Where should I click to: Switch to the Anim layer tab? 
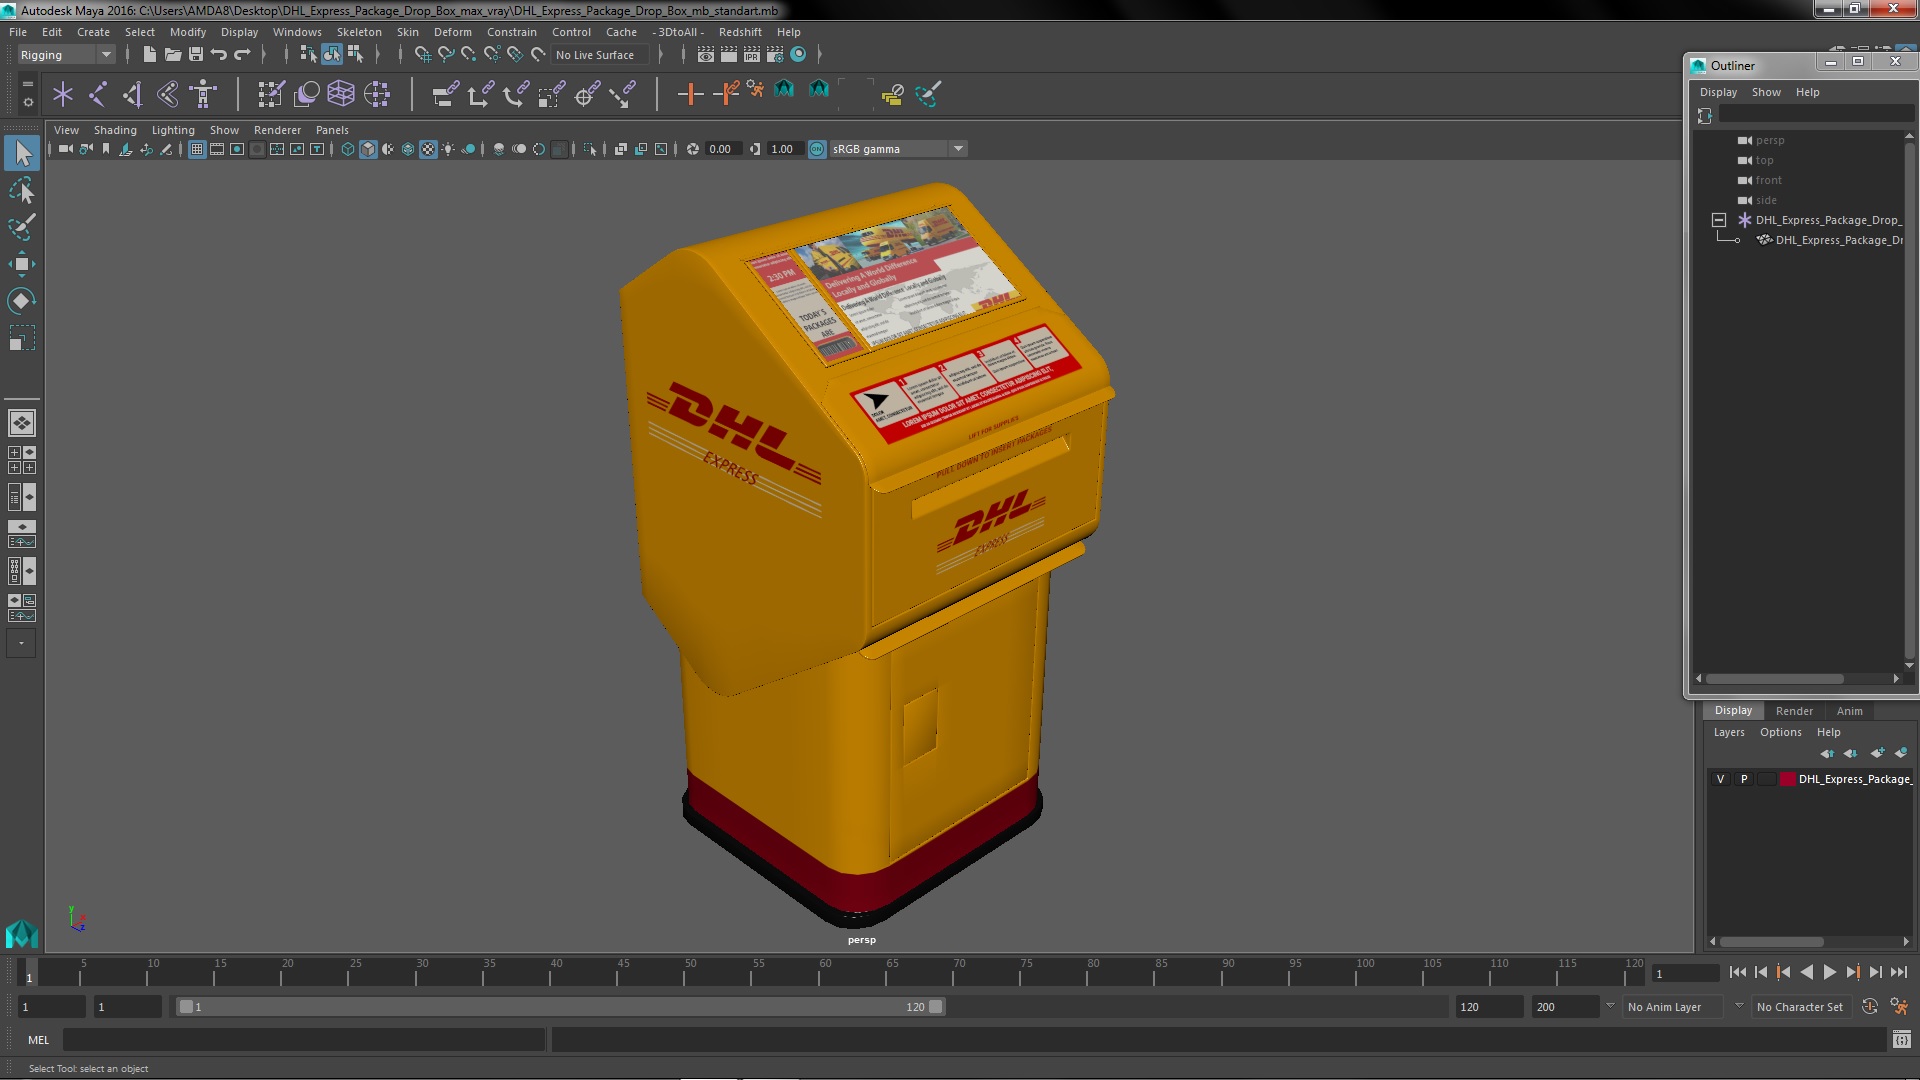tap(1849, 711)
